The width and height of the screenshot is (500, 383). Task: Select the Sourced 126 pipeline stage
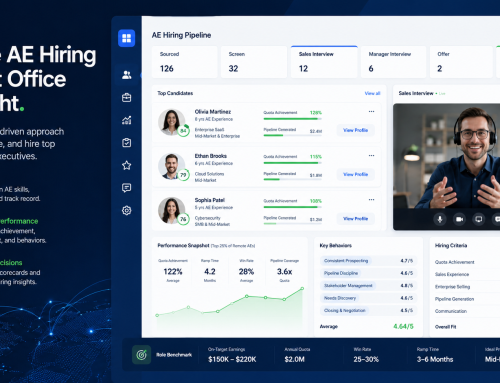pyautogui.click(x=185, y=62)
